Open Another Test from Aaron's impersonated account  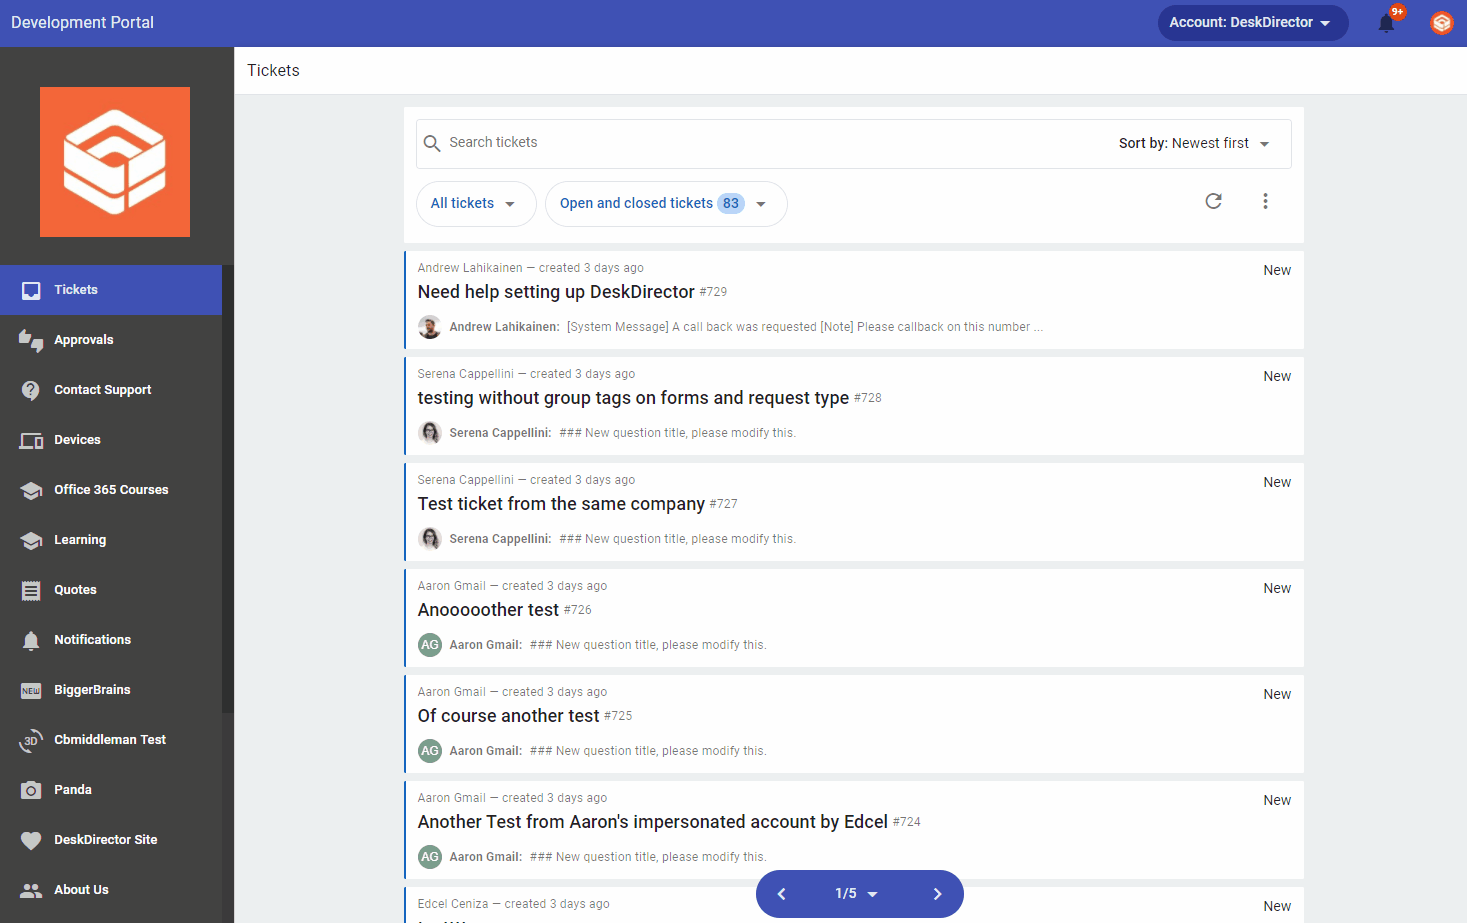pyautogui.click(x=652, y=822)
